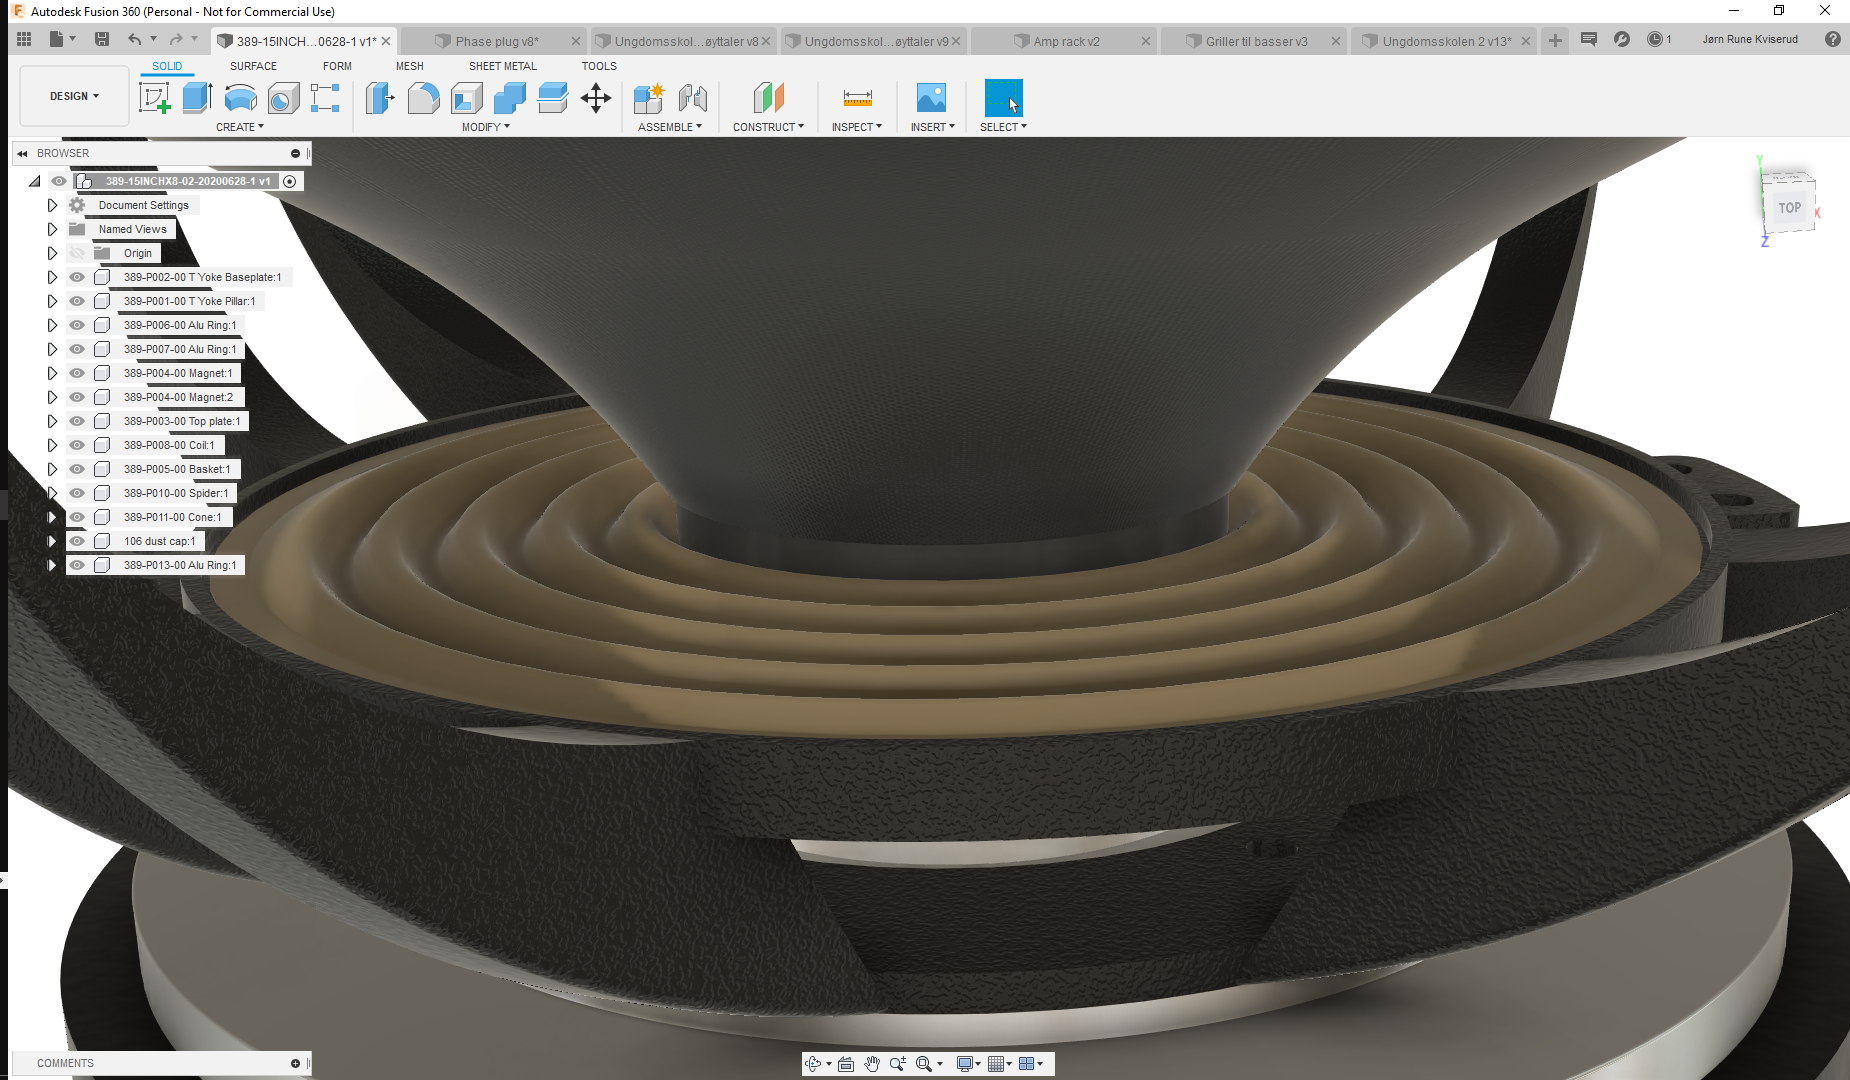Click the Save icon
Screen dimensions: 1850x1080
(x=102, y=39)
